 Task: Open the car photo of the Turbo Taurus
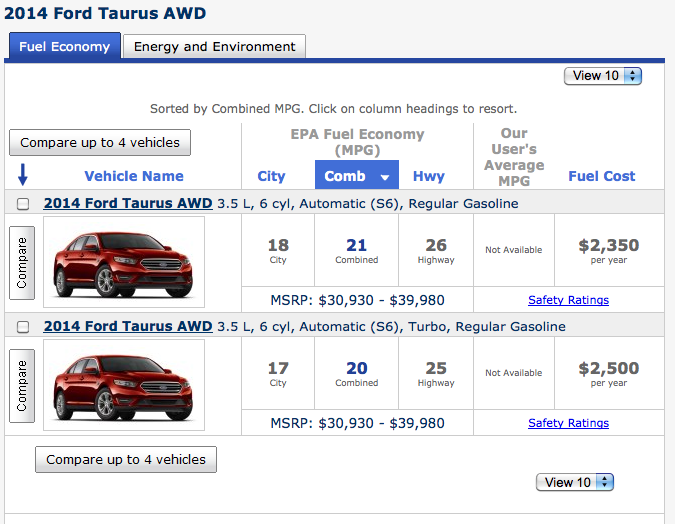point(124,385)
